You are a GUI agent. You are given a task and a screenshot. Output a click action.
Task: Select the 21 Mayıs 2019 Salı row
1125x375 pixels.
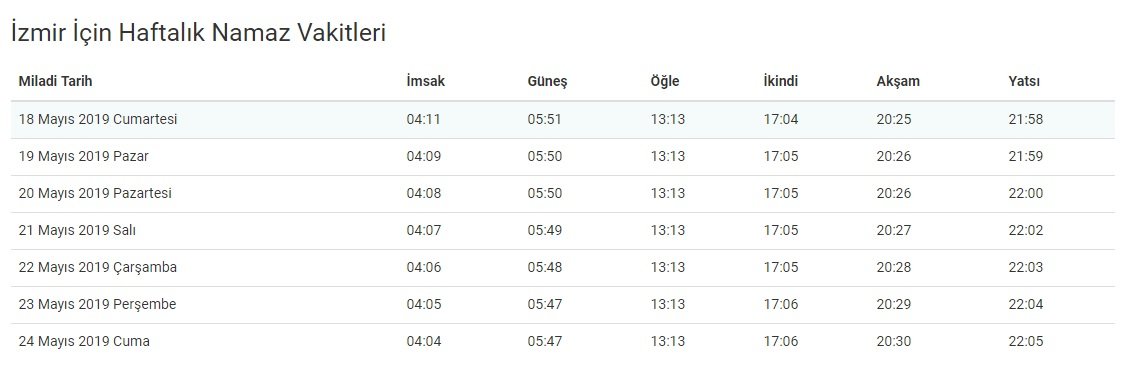(562, 231)
